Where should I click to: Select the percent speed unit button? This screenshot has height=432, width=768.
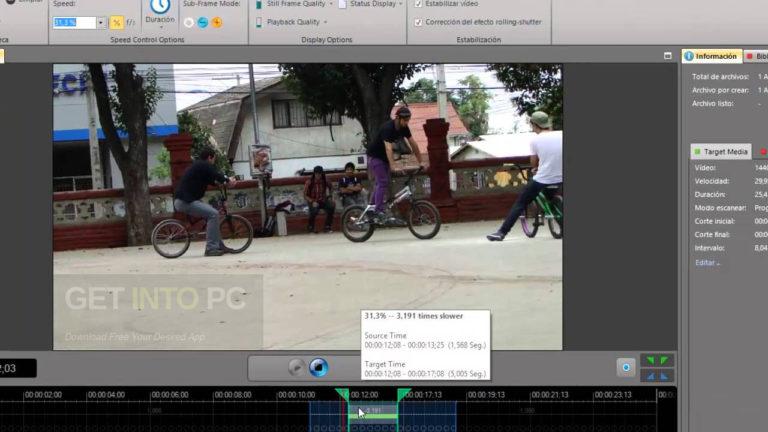tap(117, 23)
